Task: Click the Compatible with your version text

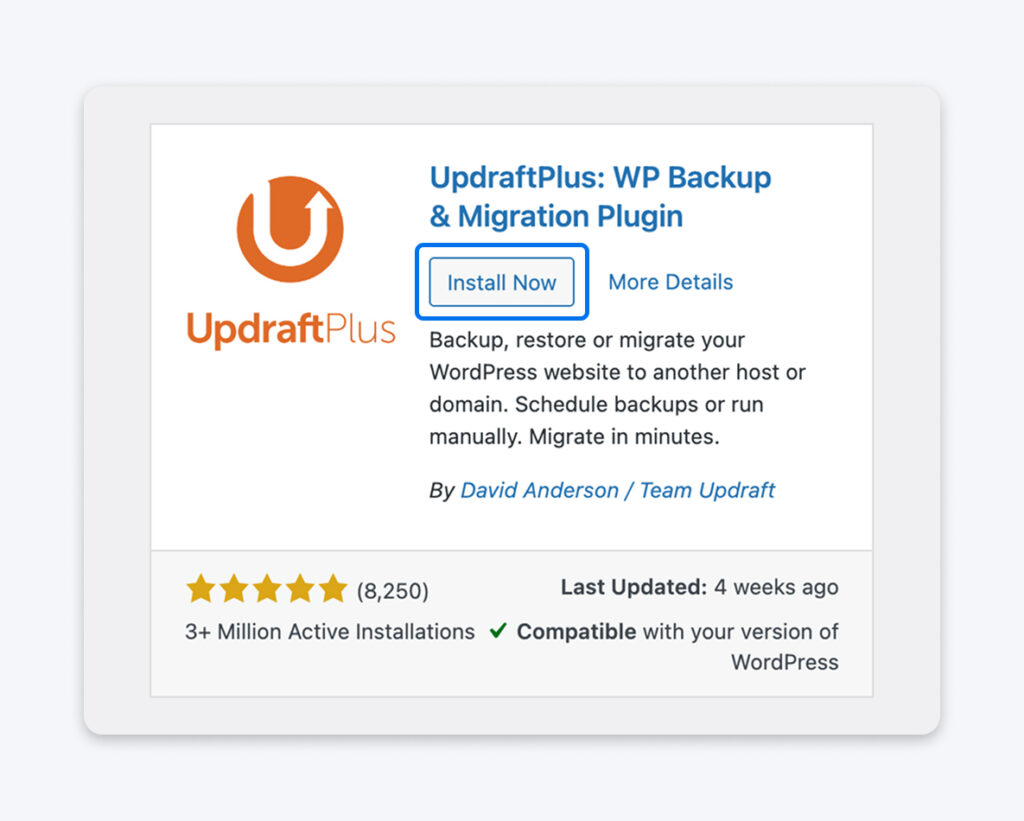Action: pyautogui.click(x=680, y=632)
